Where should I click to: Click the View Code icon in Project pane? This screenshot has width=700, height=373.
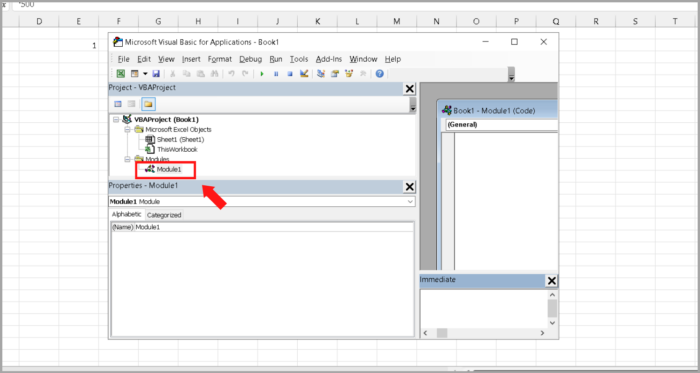point(118,104)
